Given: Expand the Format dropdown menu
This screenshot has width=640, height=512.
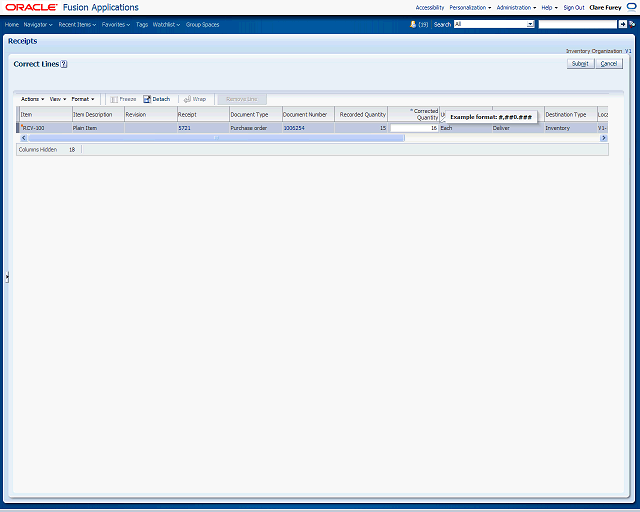Looking at the screenshot, I should click(82, 99).
